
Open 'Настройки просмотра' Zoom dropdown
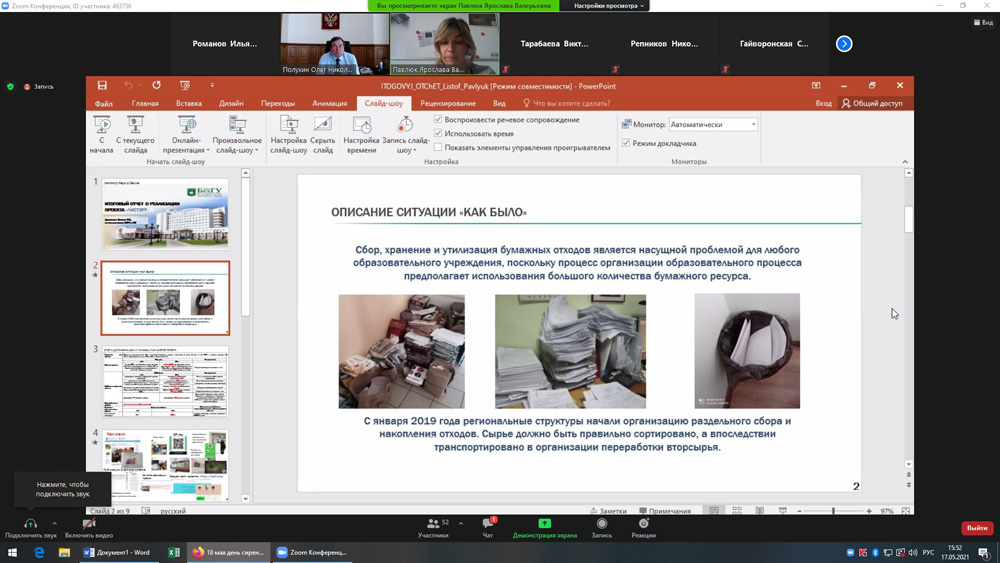point(609,6)
